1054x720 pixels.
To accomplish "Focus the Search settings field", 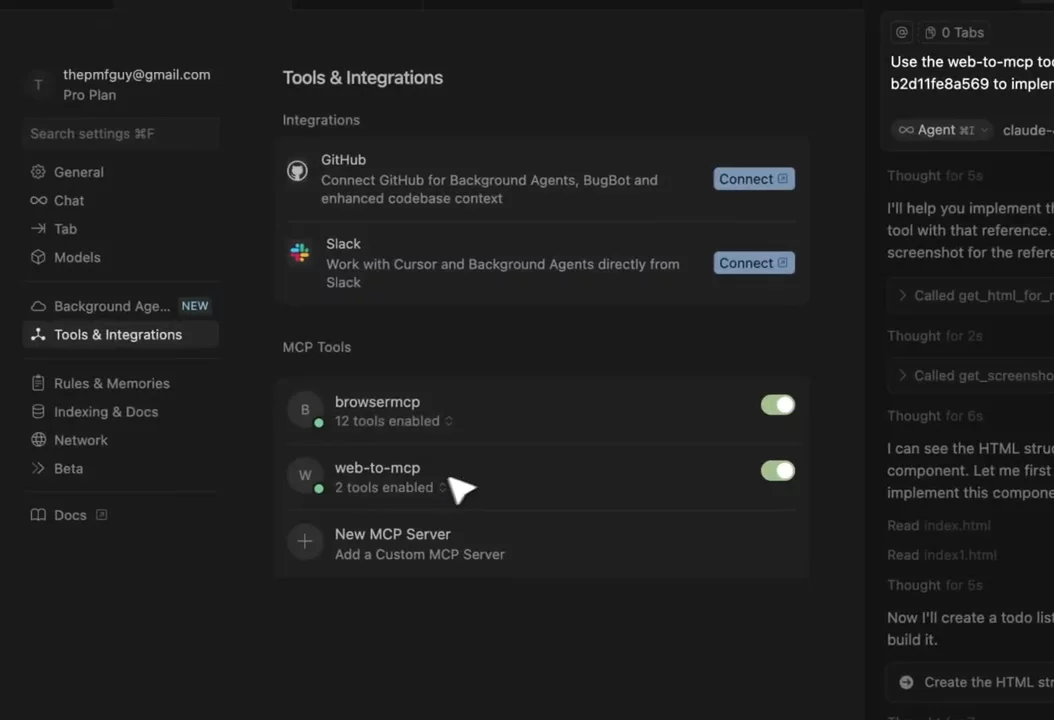I will pos(120,134).
